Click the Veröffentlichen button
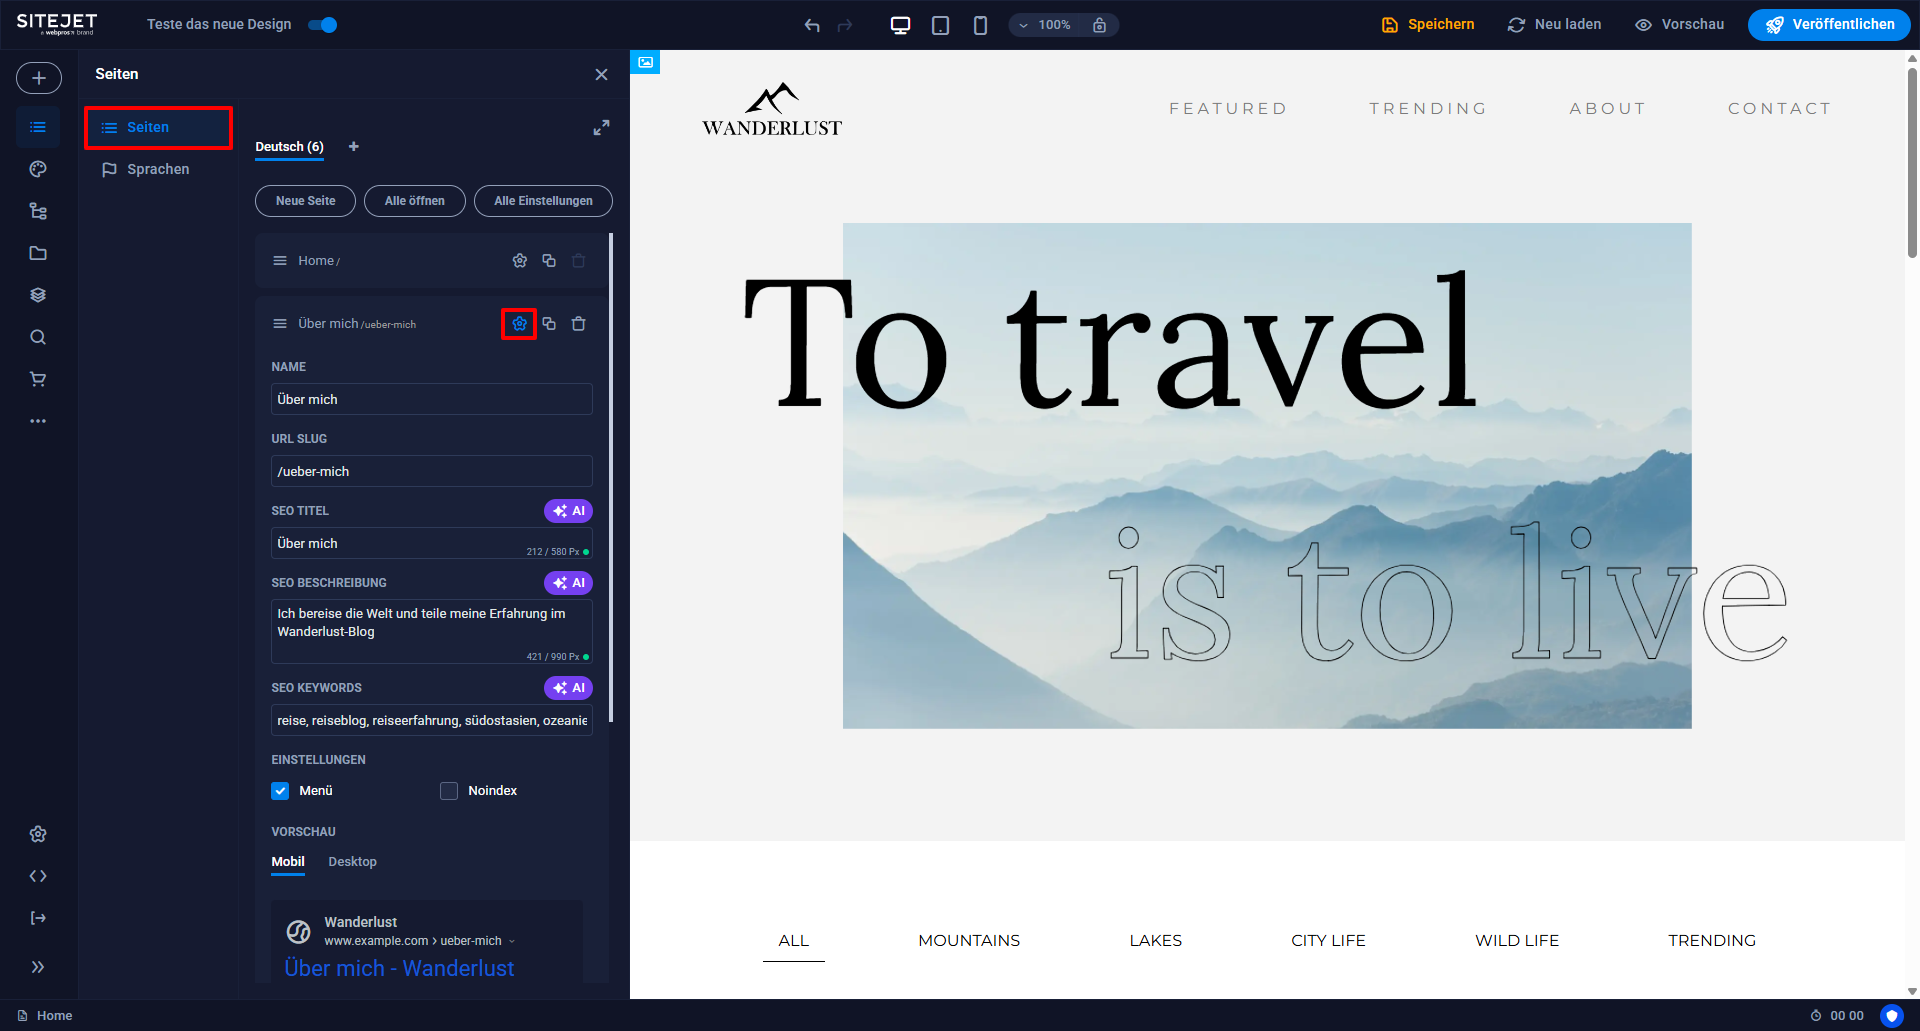 click(x=1829, y=25)
